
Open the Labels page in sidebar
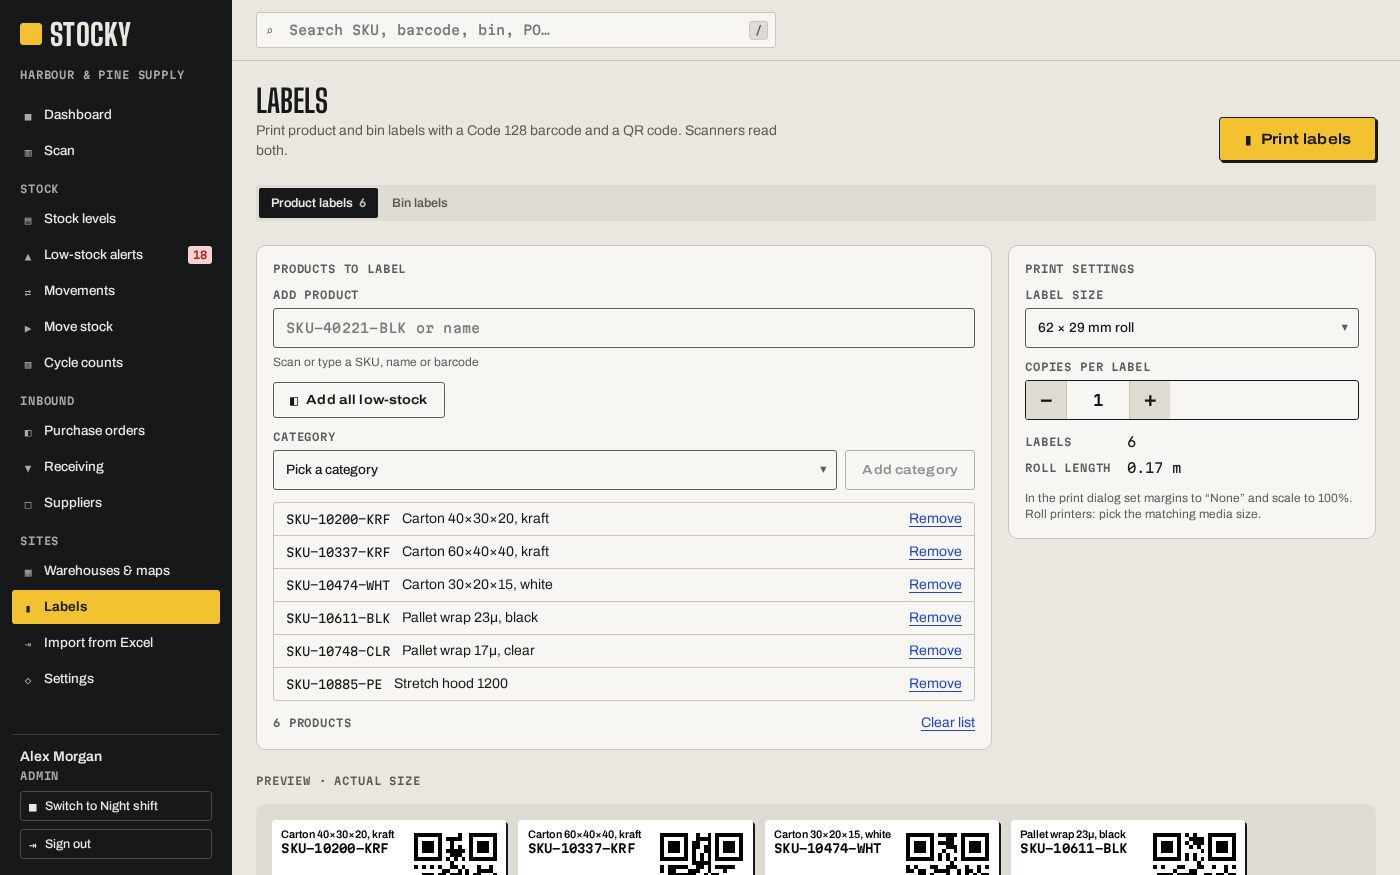tap(116, 607)
